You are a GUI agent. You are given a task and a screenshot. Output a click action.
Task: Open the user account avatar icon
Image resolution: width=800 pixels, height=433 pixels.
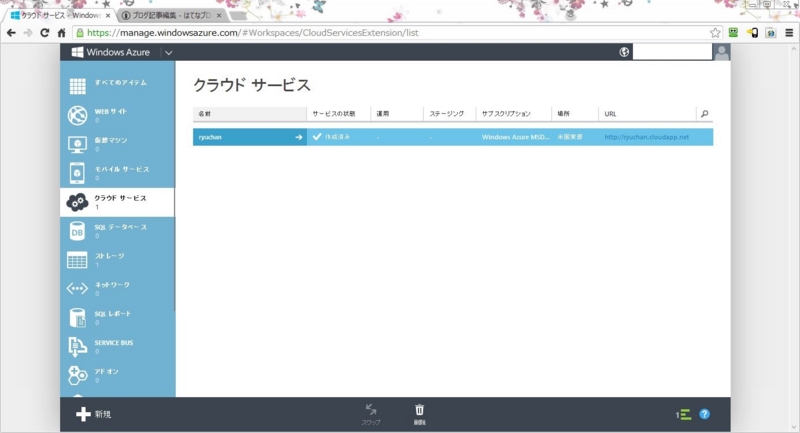[721, 52]
